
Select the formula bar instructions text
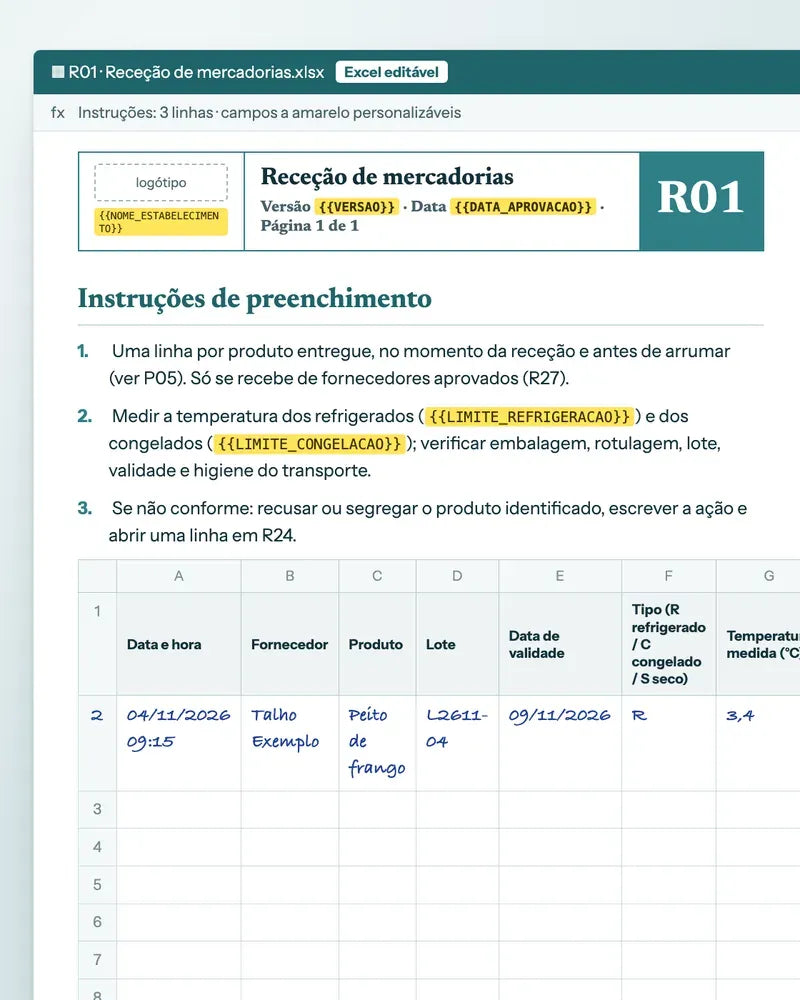(269, 113)
